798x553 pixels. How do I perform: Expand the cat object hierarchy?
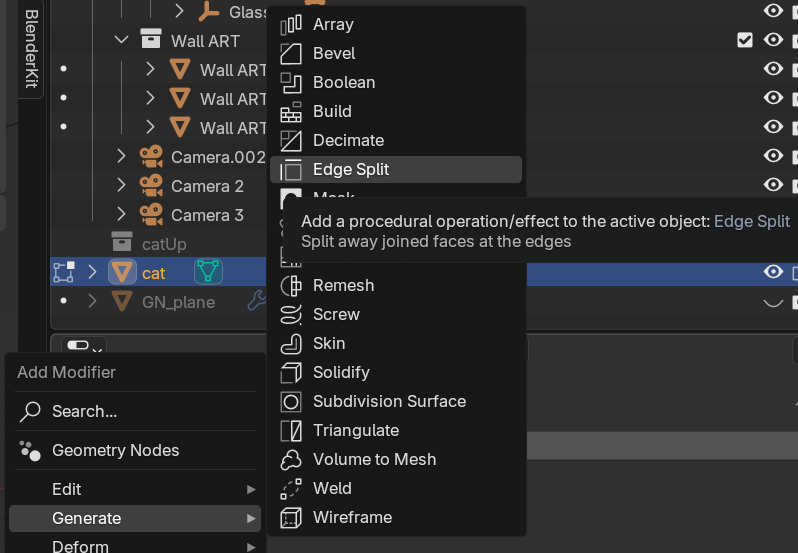[x=93, y=272]
